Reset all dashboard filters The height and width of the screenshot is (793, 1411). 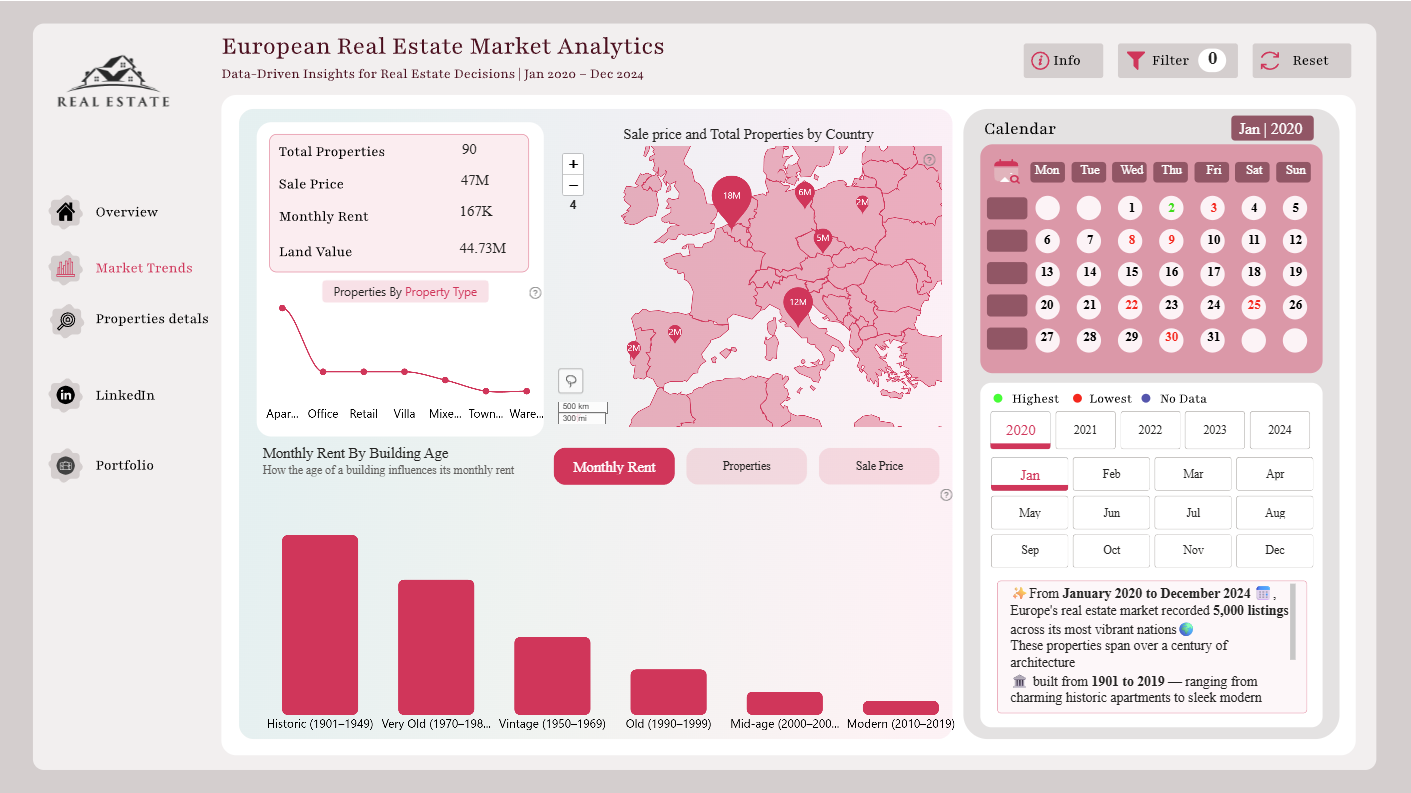tap(1301, 61)
